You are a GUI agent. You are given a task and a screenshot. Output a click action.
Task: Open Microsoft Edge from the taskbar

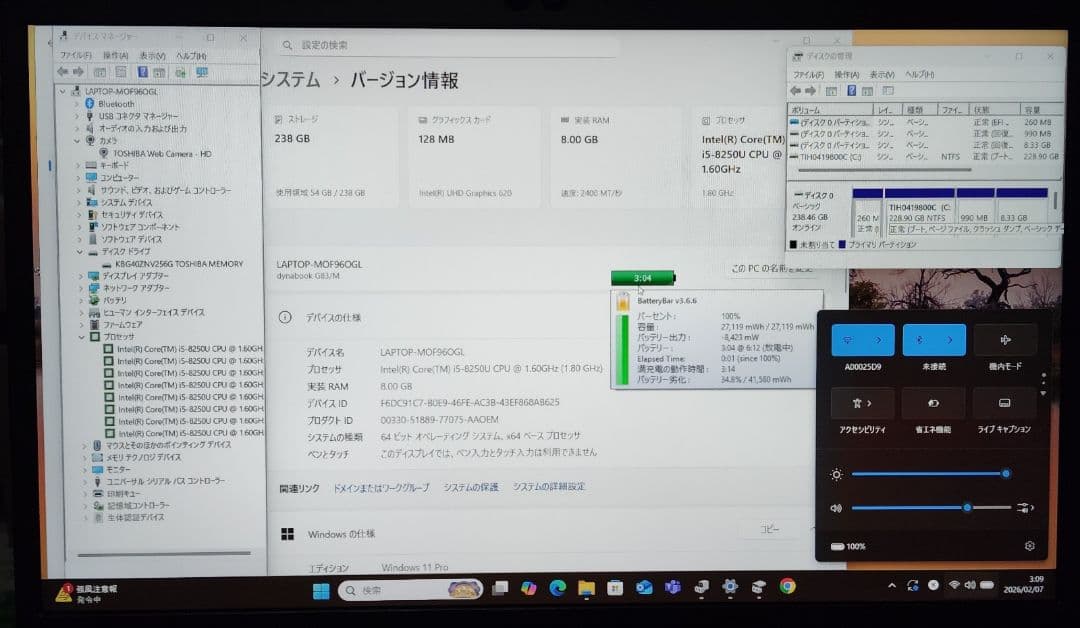pyautogui.click(x=557, y=587)
